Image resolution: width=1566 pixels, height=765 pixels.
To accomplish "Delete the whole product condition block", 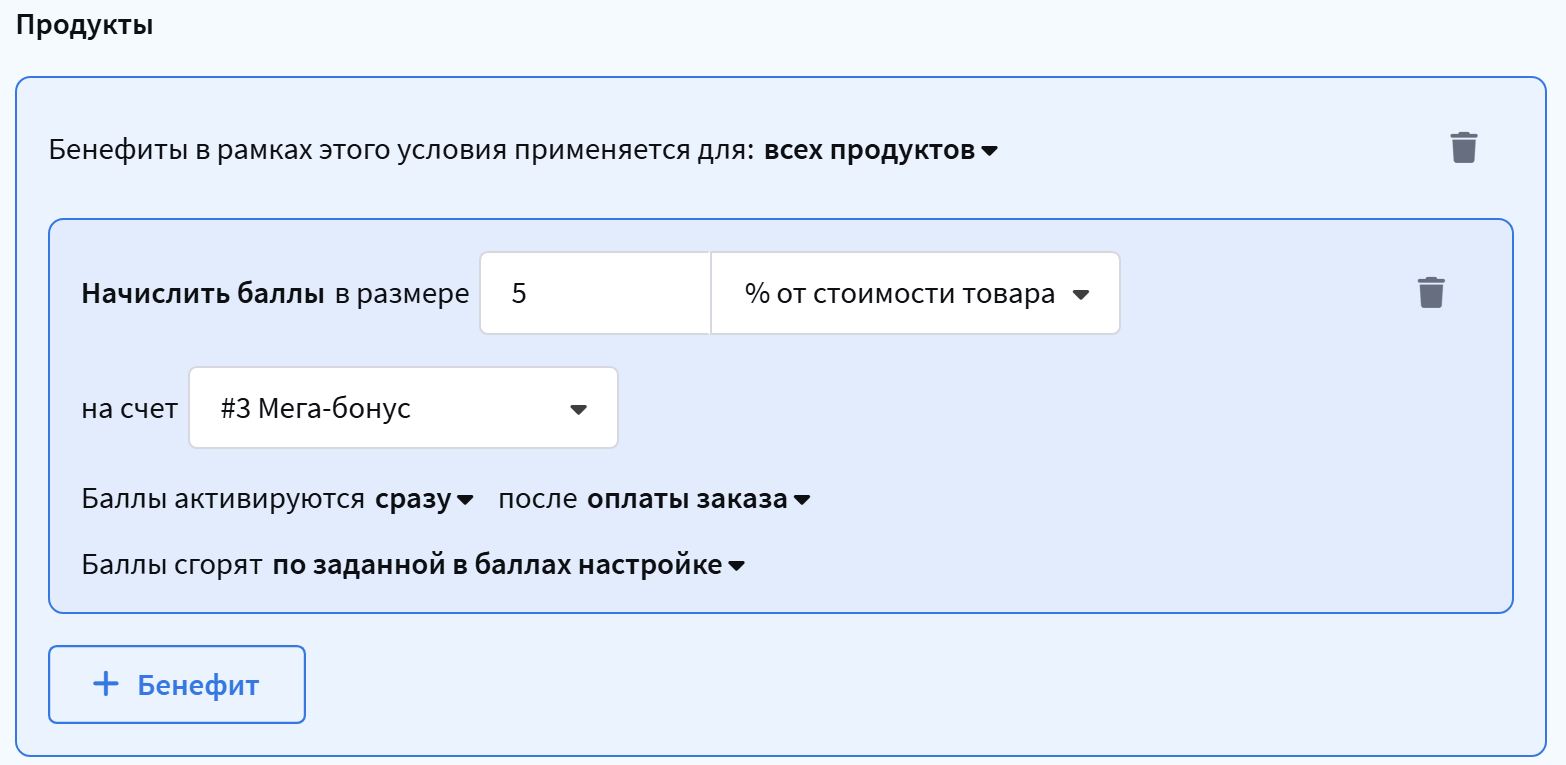I will (1463, 148).
